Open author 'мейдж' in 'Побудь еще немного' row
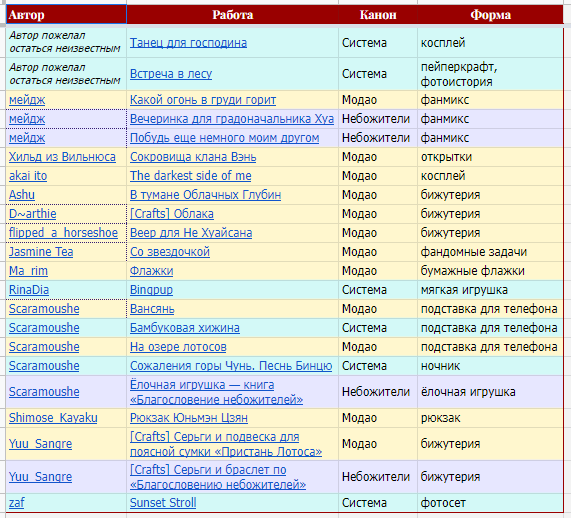571x518 pixels. (27, 138)
